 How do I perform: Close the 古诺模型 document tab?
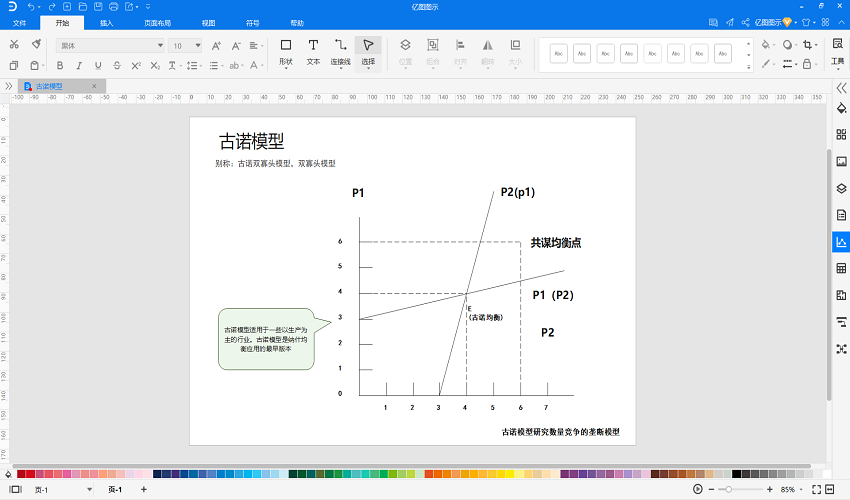tap(94, 86)
